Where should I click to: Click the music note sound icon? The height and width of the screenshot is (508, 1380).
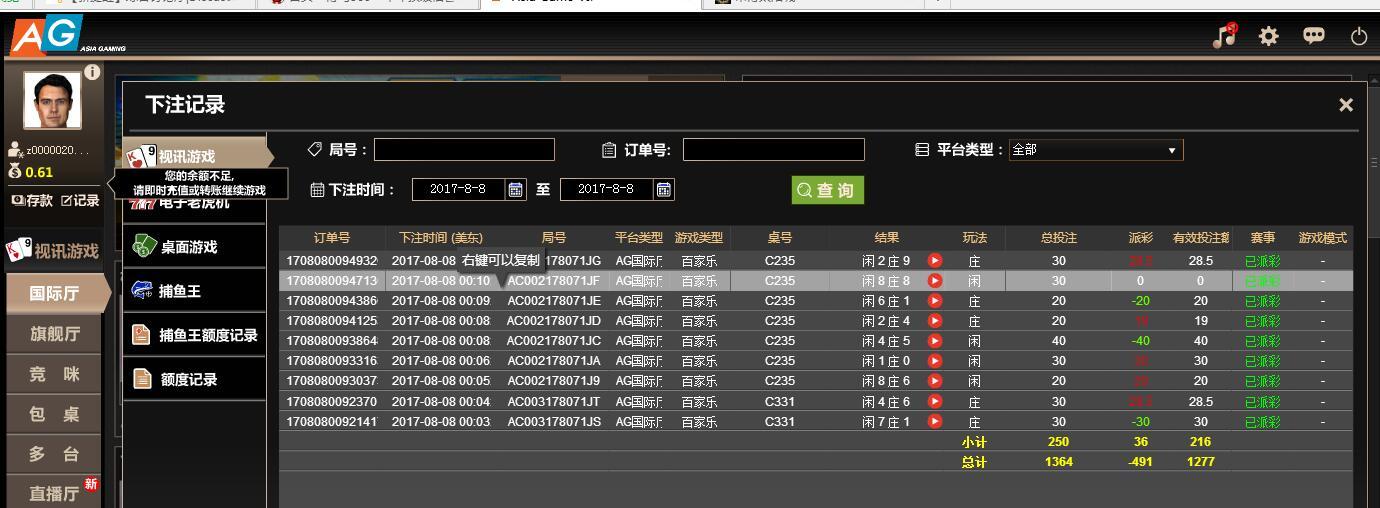pos(1223,36)
